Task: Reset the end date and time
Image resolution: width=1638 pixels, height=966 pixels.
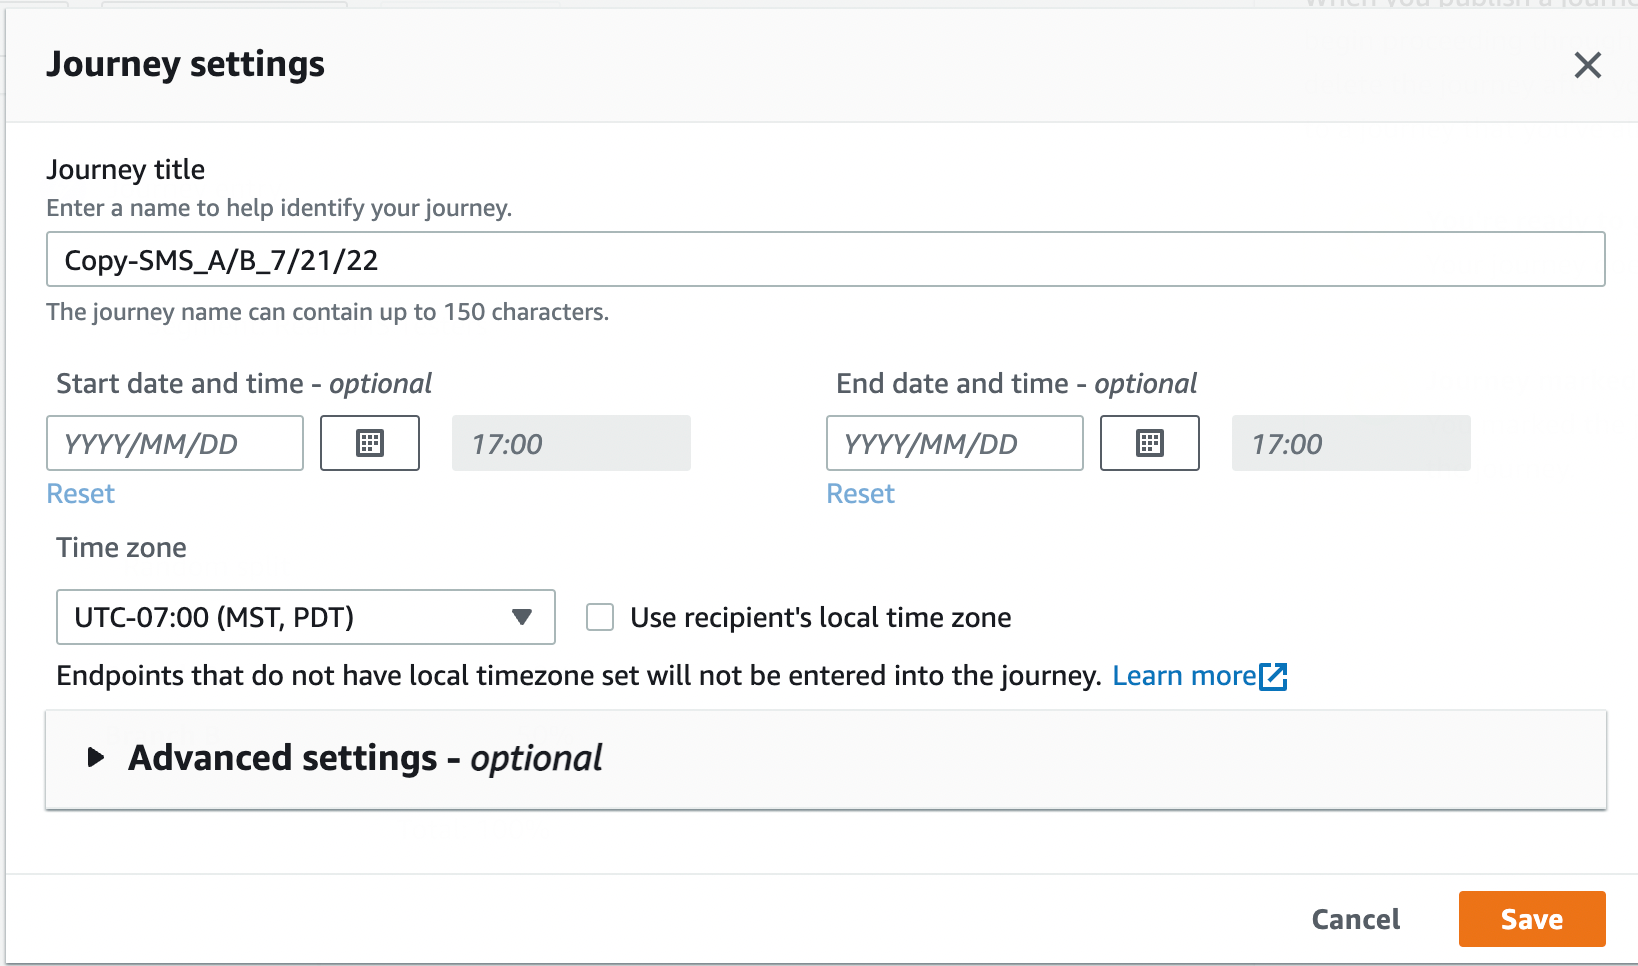Action: 860,494
